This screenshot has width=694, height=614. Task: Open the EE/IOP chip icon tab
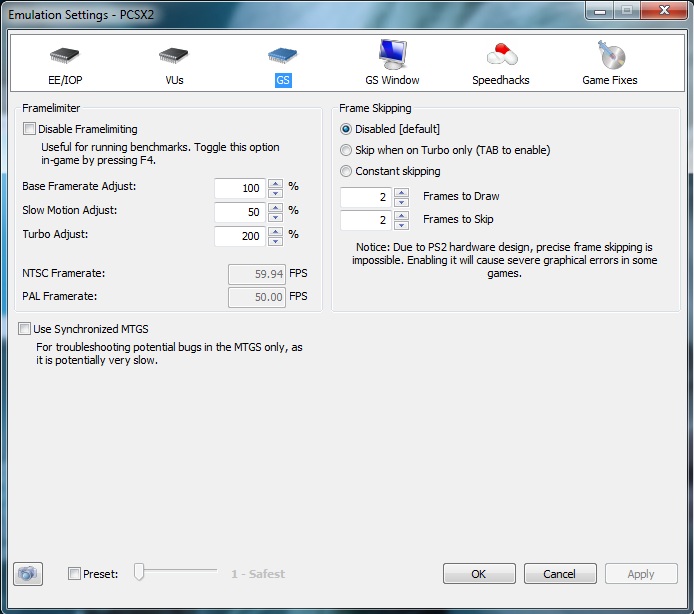pos(65,56)
